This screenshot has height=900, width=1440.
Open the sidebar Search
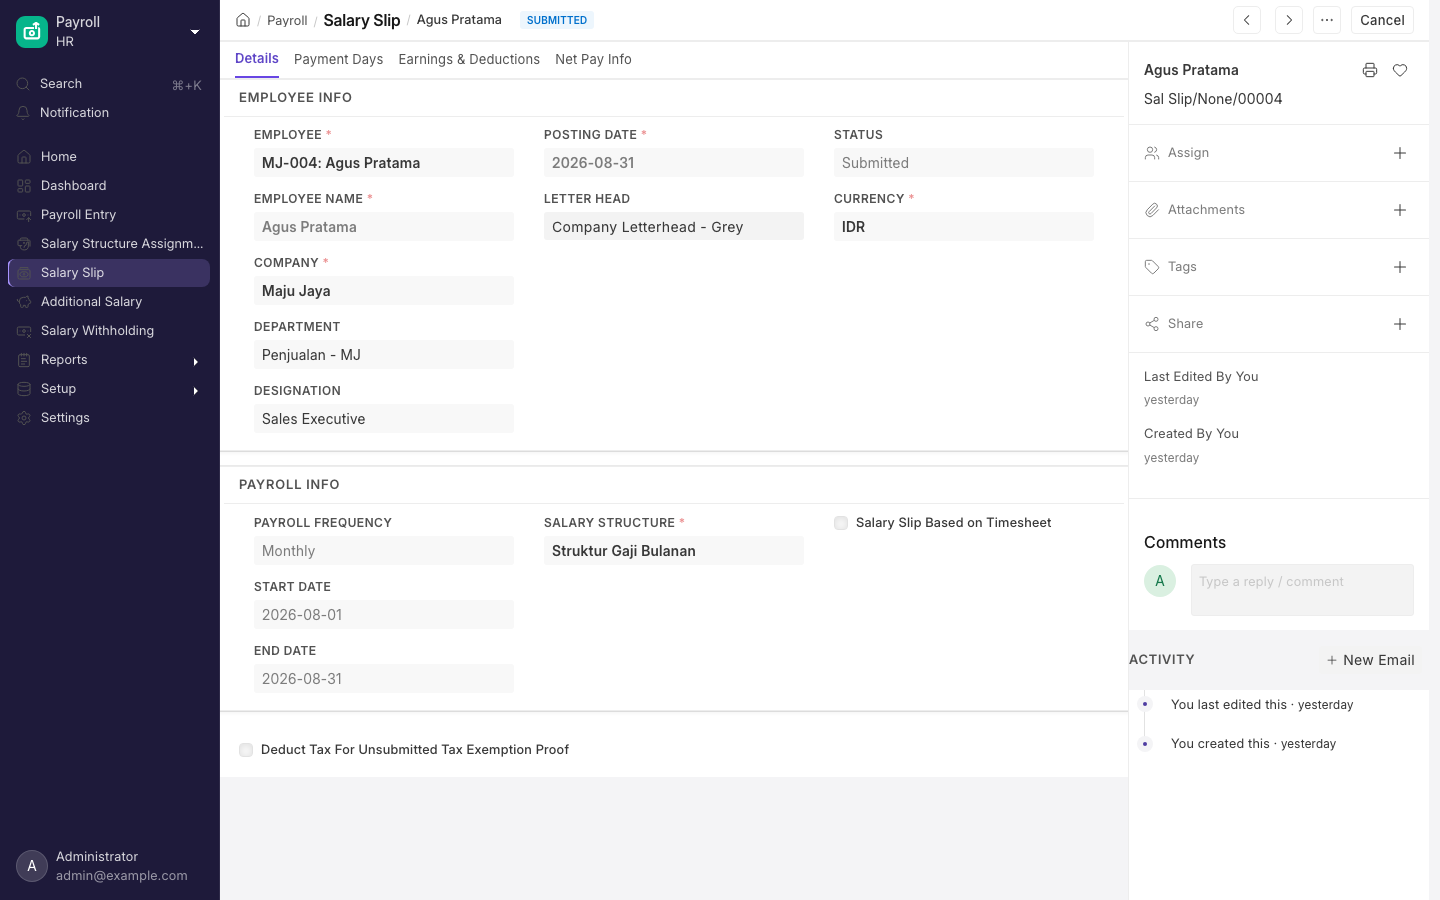pos(110,84)
